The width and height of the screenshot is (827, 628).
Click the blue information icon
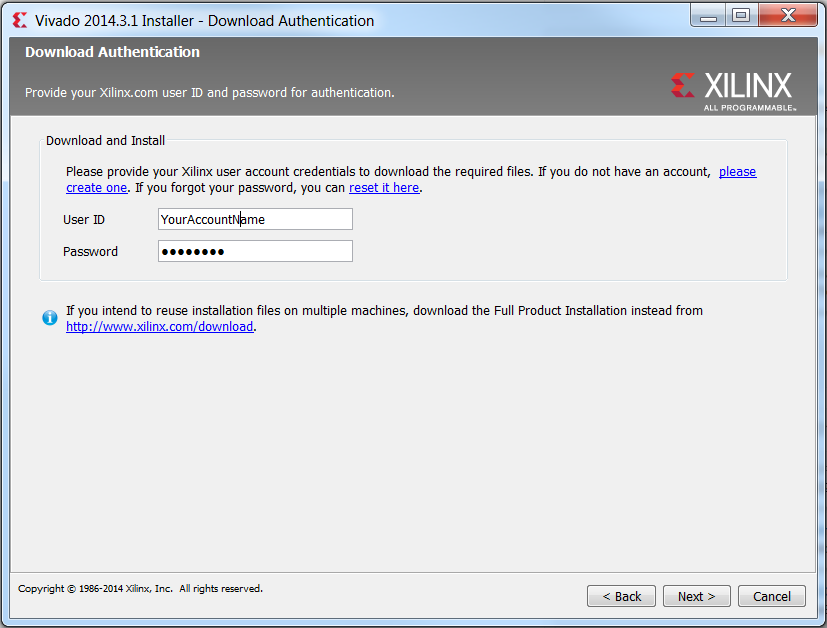click(x=50, y=317)
